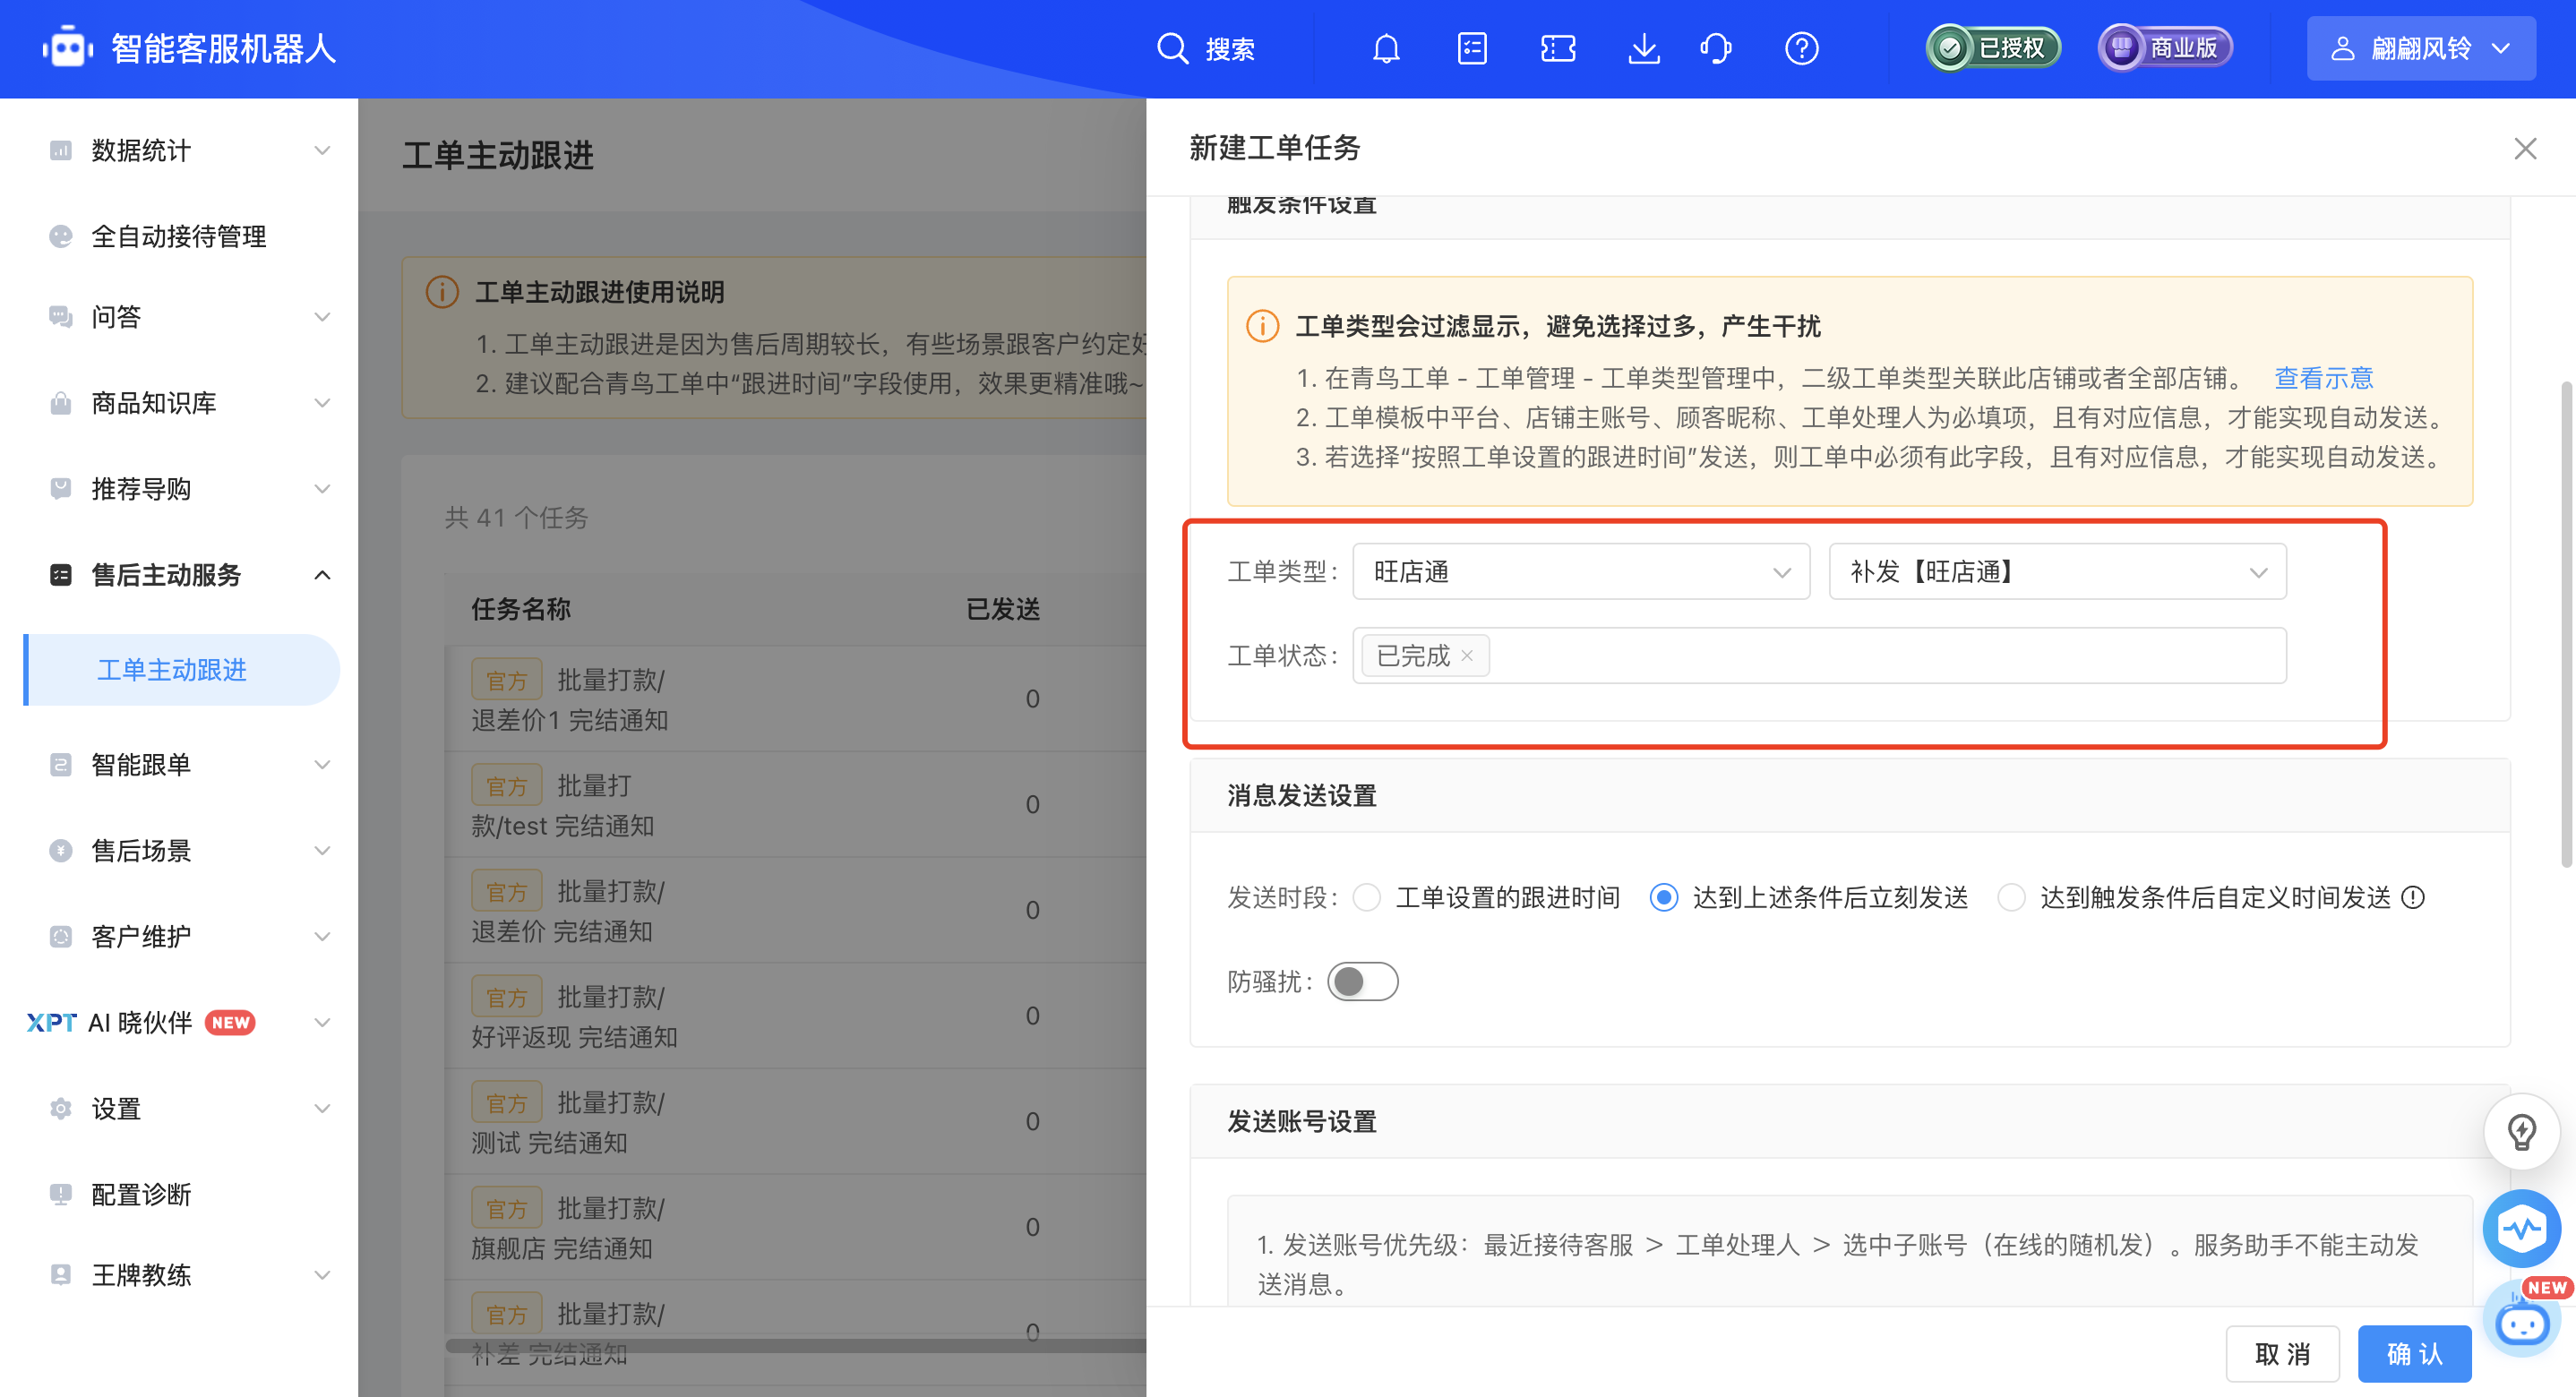Click the lightbulb tips floating icon
The image size is (2576, 1397).
pyautogui.click(x=2521, y=1132)
